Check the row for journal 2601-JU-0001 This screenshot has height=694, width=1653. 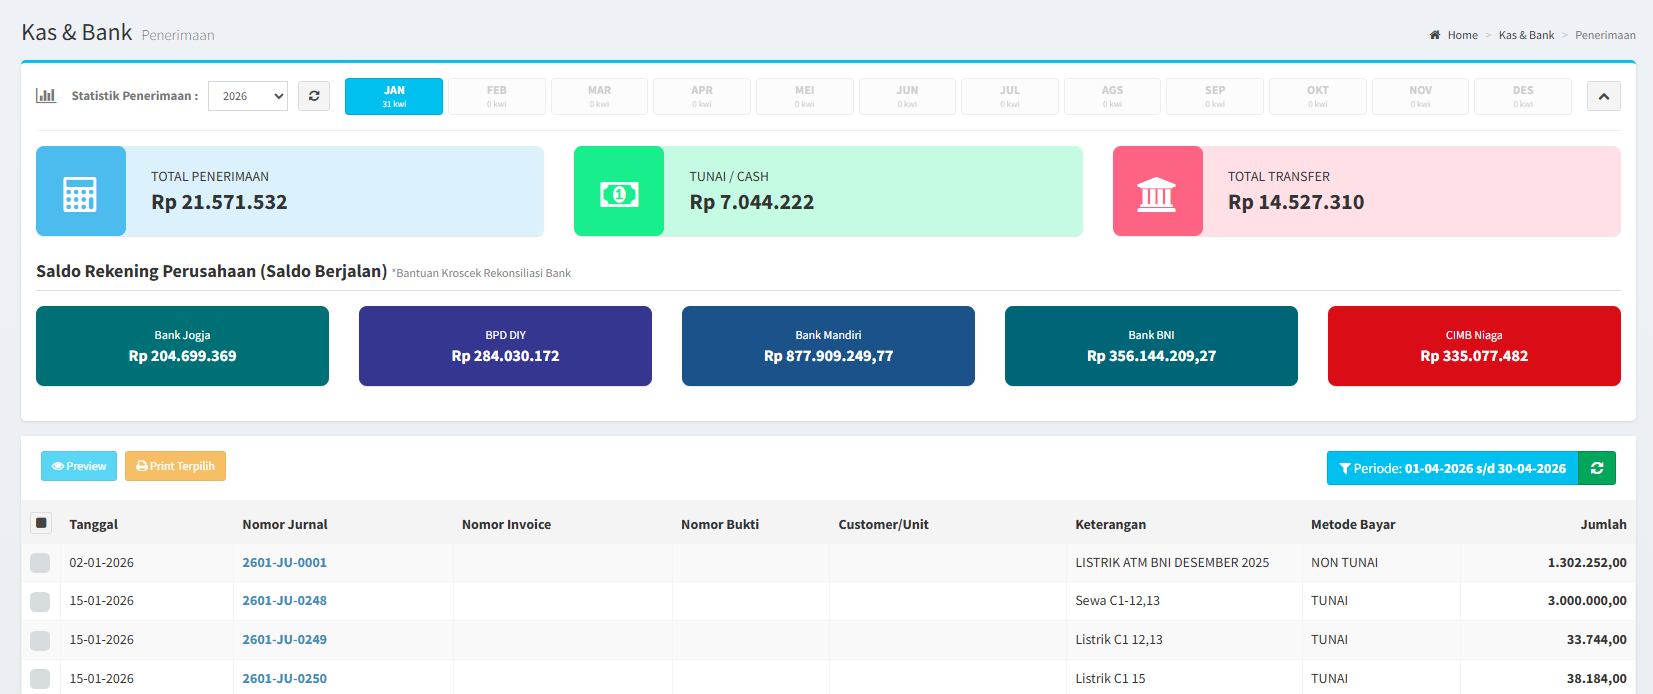(x=40, y=563)
